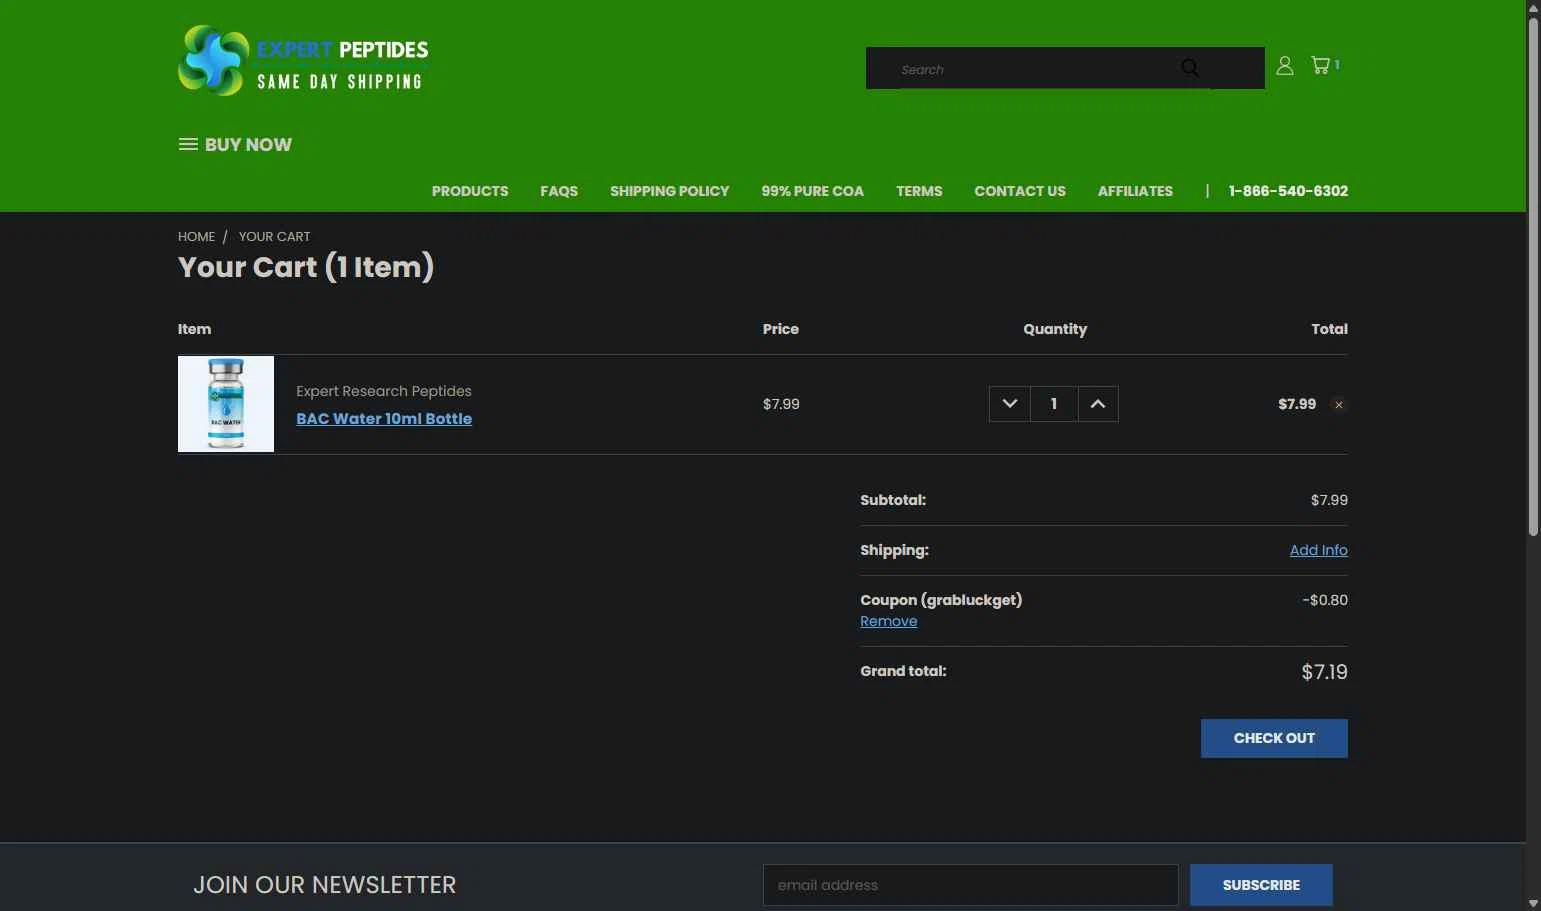The height and width of the screenshot is (911, 1541).
Task: Open the 99% PURE COA page
Action: [813, 191]
